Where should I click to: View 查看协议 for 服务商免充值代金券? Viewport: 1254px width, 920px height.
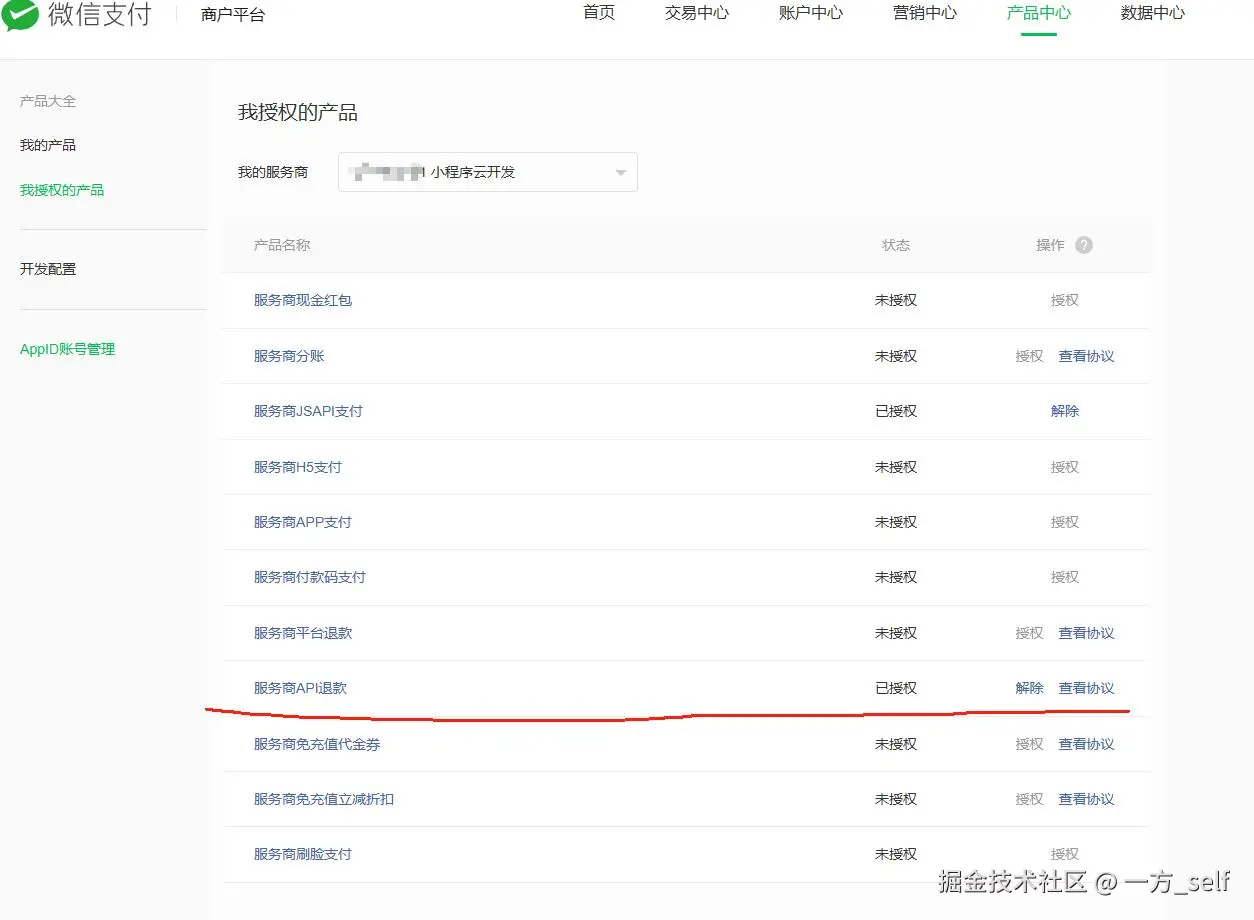[x=1087, y=744]
